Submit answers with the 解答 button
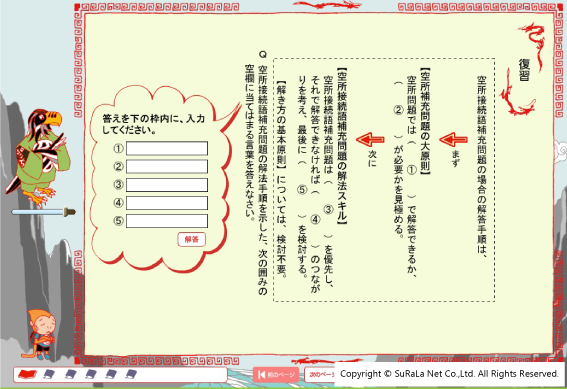Viewport: 567px width, 389px height. (192, 239)
